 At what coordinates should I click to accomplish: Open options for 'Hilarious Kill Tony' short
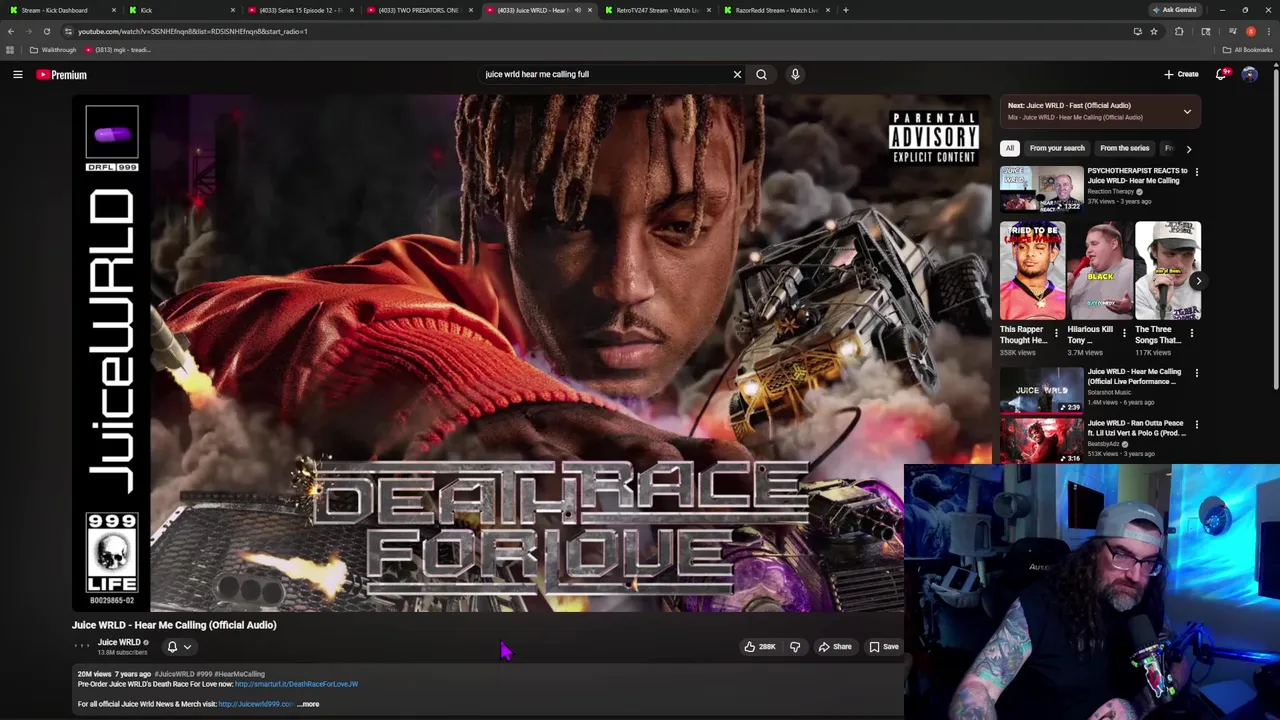1123,333
